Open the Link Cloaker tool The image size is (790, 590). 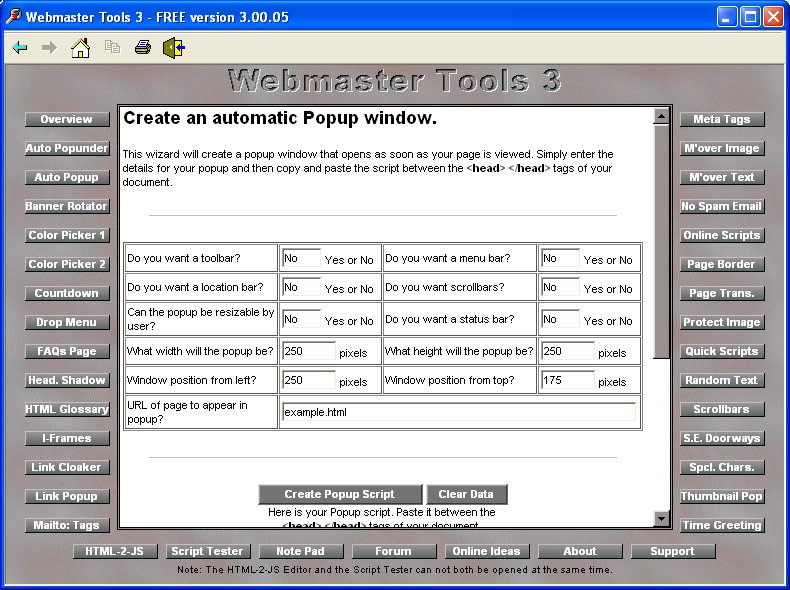click(67, 467)
